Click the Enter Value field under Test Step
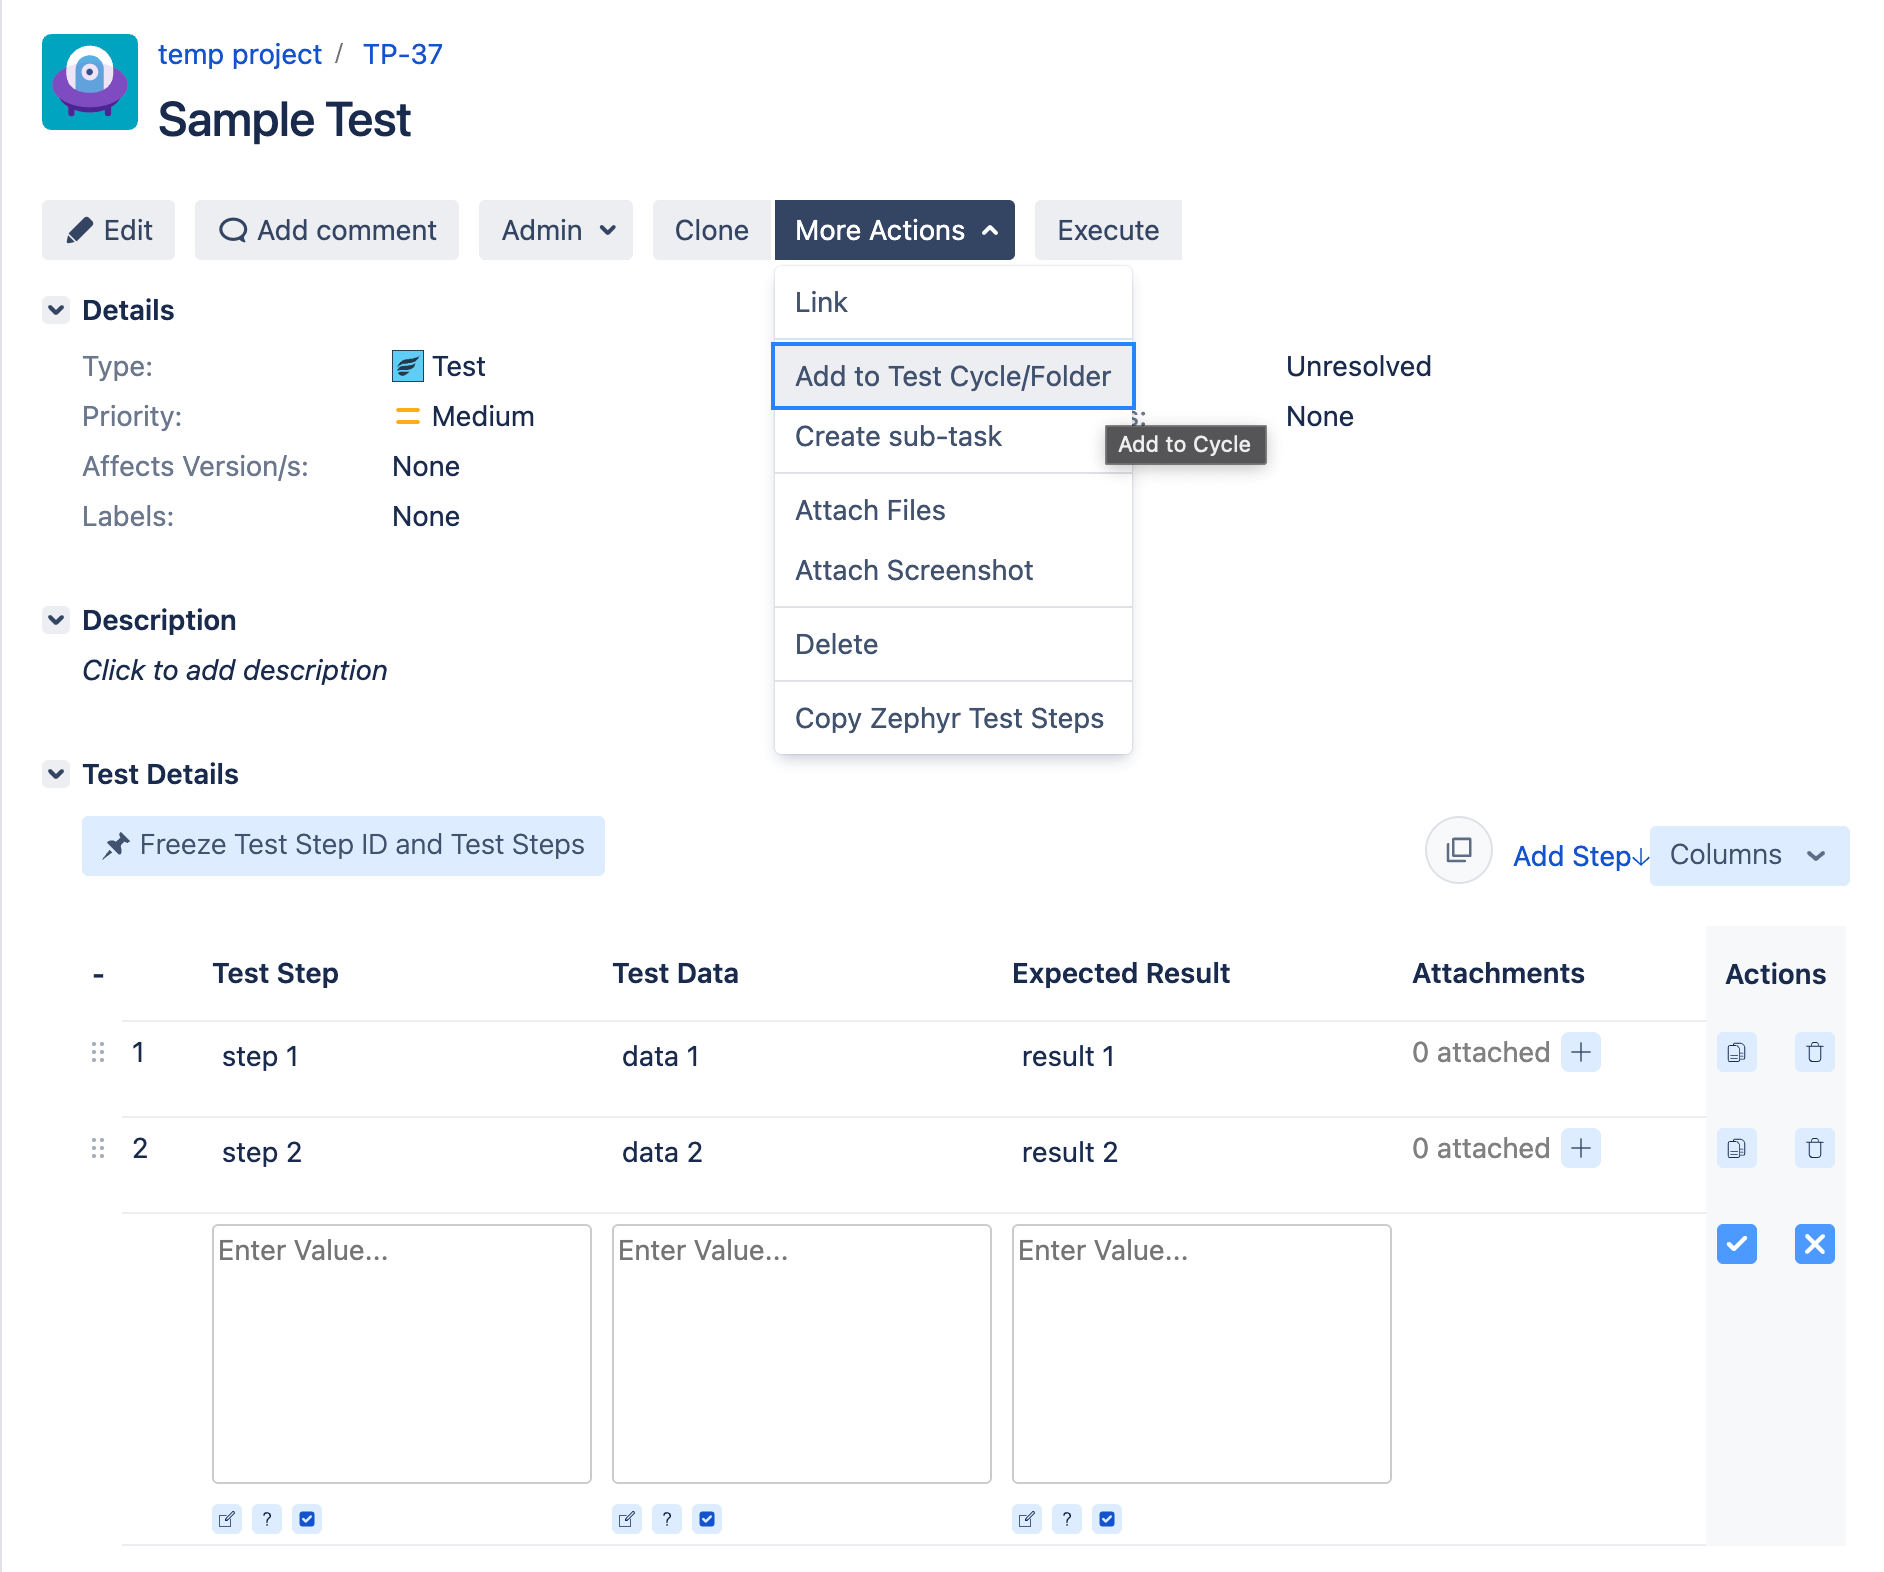The width and height of the screenshot is (1884, 1572). tap(401, 1355)
